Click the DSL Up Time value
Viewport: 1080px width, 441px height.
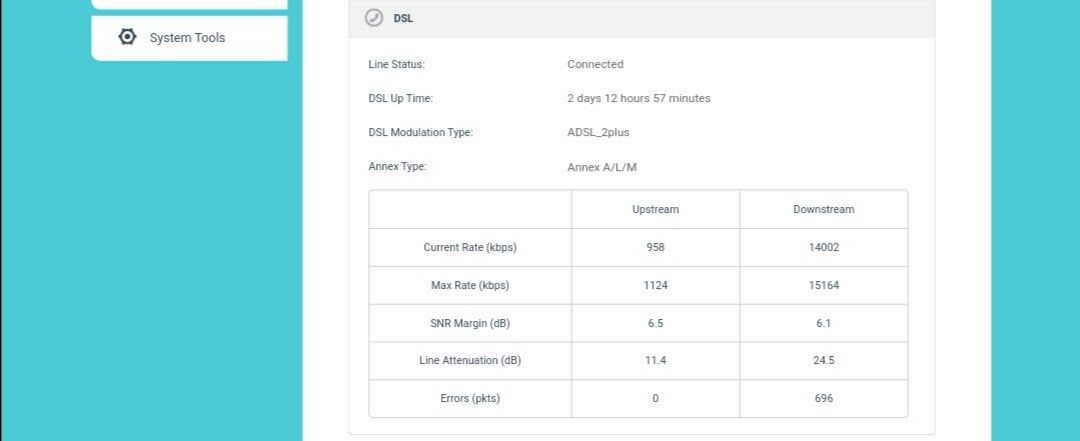(x=638, y=98)
